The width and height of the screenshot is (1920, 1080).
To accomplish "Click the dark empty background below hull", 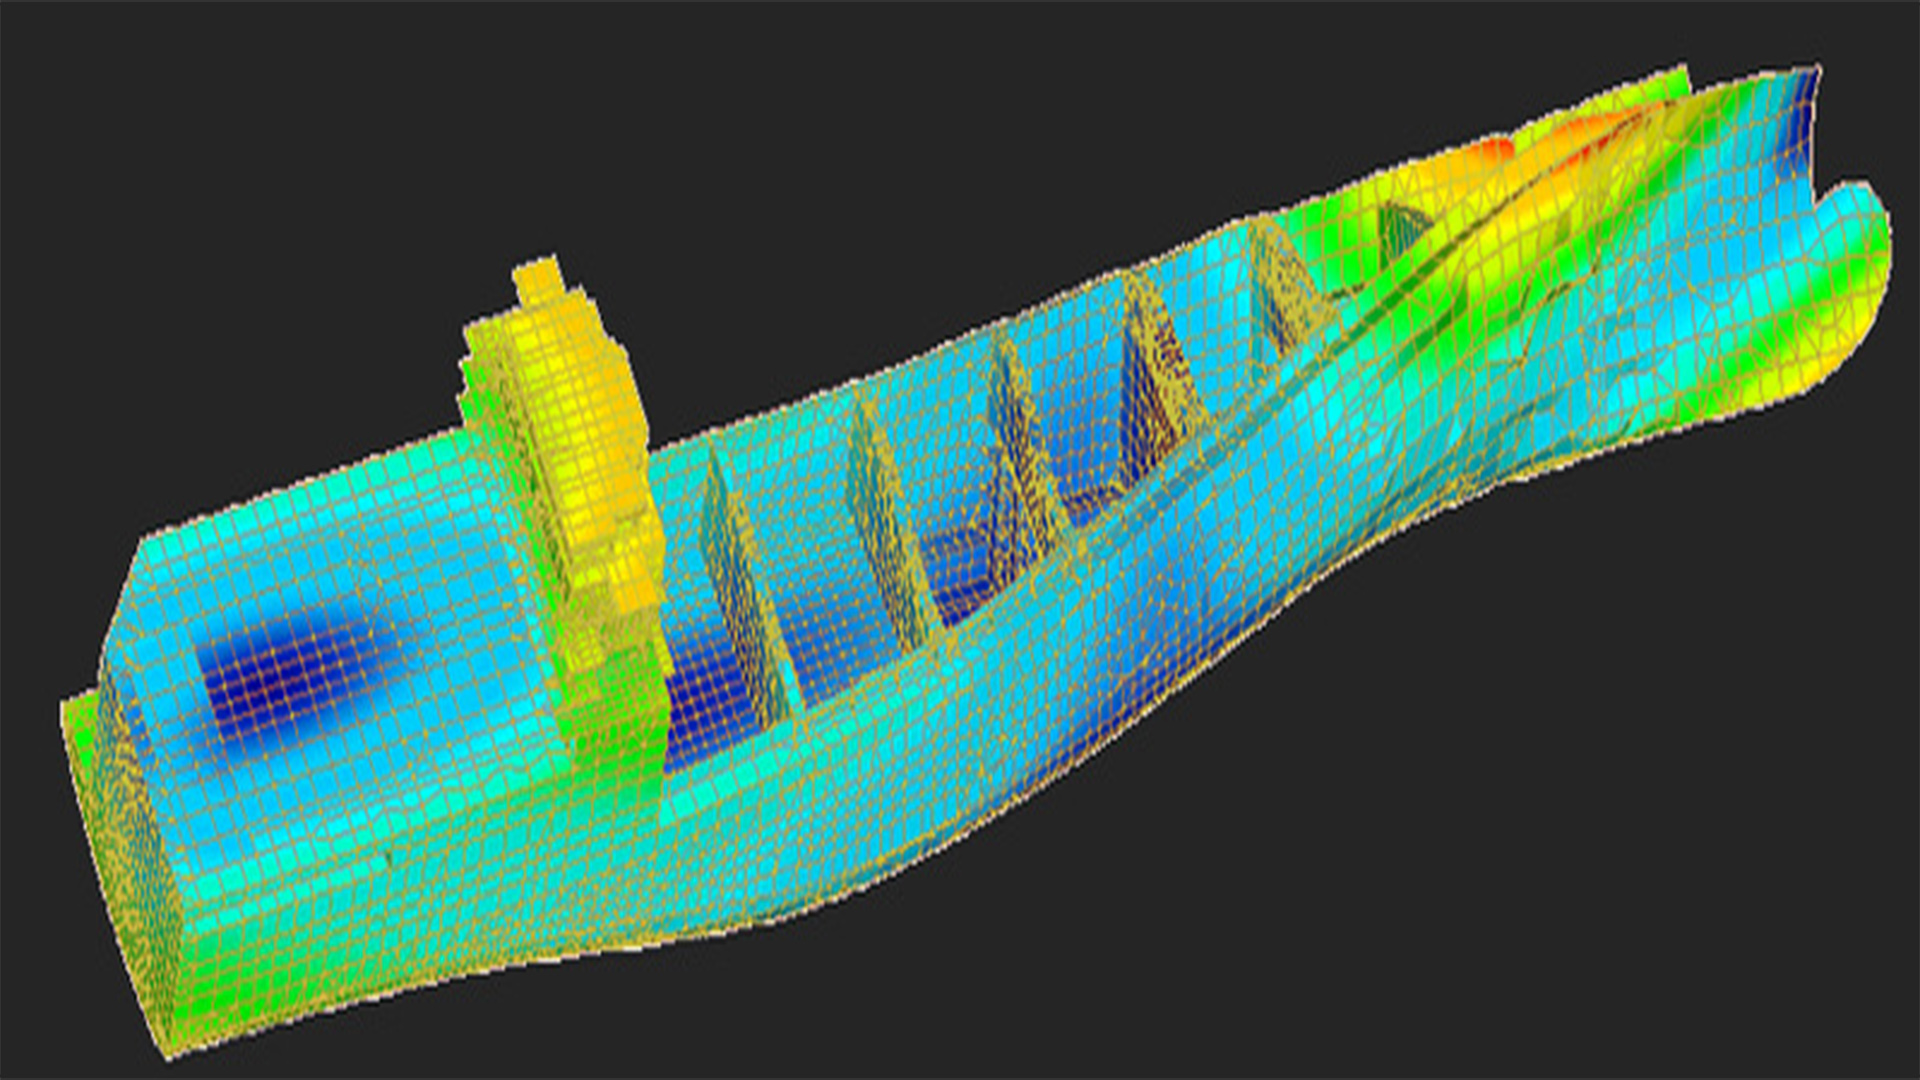I will coord(1400,900).
